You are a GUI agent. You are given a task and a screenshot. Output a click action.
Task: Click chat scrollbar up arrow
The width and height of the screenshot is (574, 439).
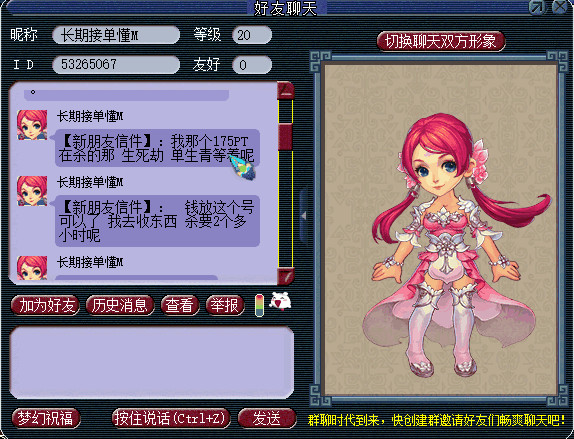click(x=286, y=90)
